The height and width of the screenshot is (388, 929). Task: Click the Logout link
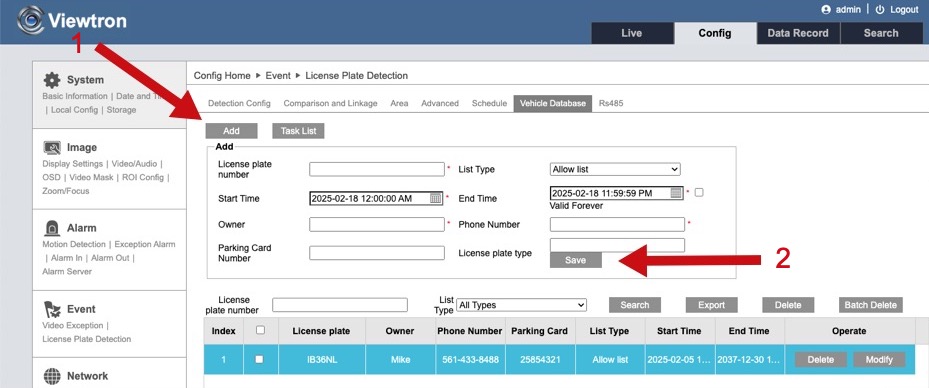tap(904, 9)
